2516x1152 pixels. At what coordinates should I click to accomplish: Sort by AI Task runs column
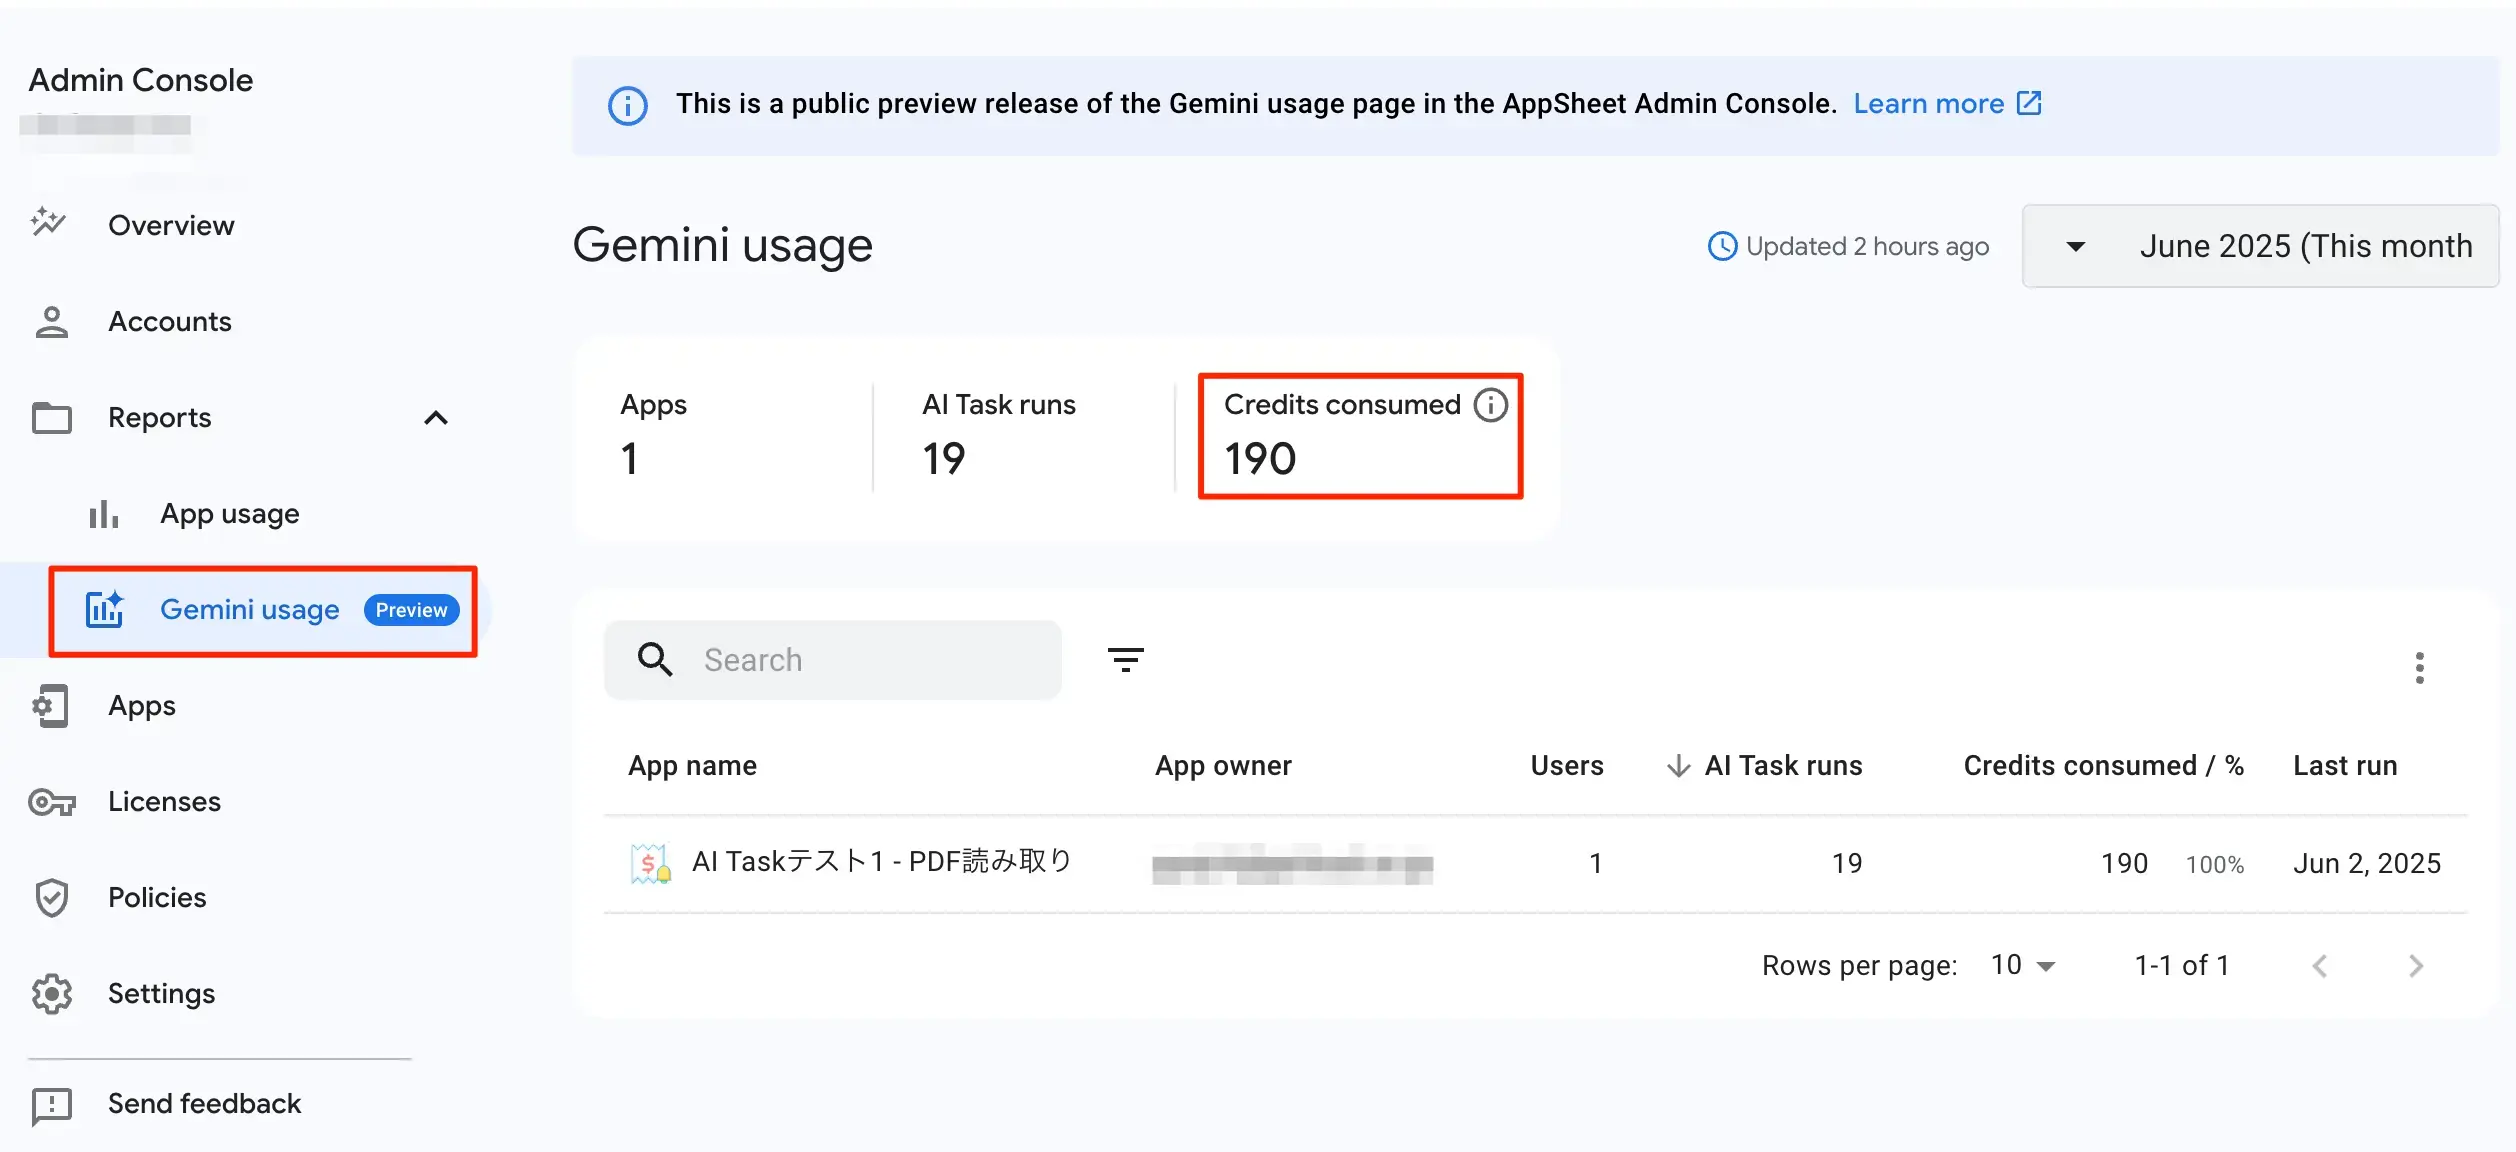[1784, 765]
